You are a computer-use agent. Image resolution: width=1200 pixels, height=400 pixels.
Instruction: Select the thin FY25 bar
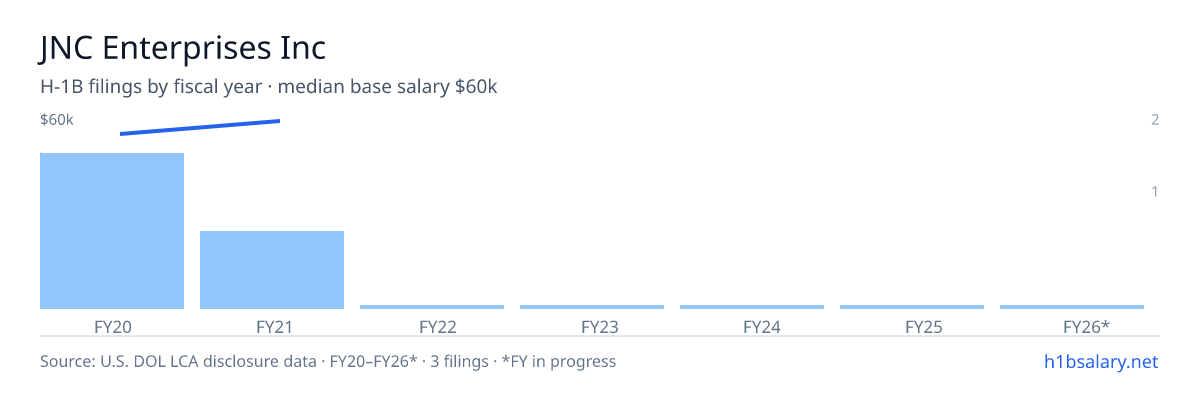pyautogui.click(x=912, y=307)
